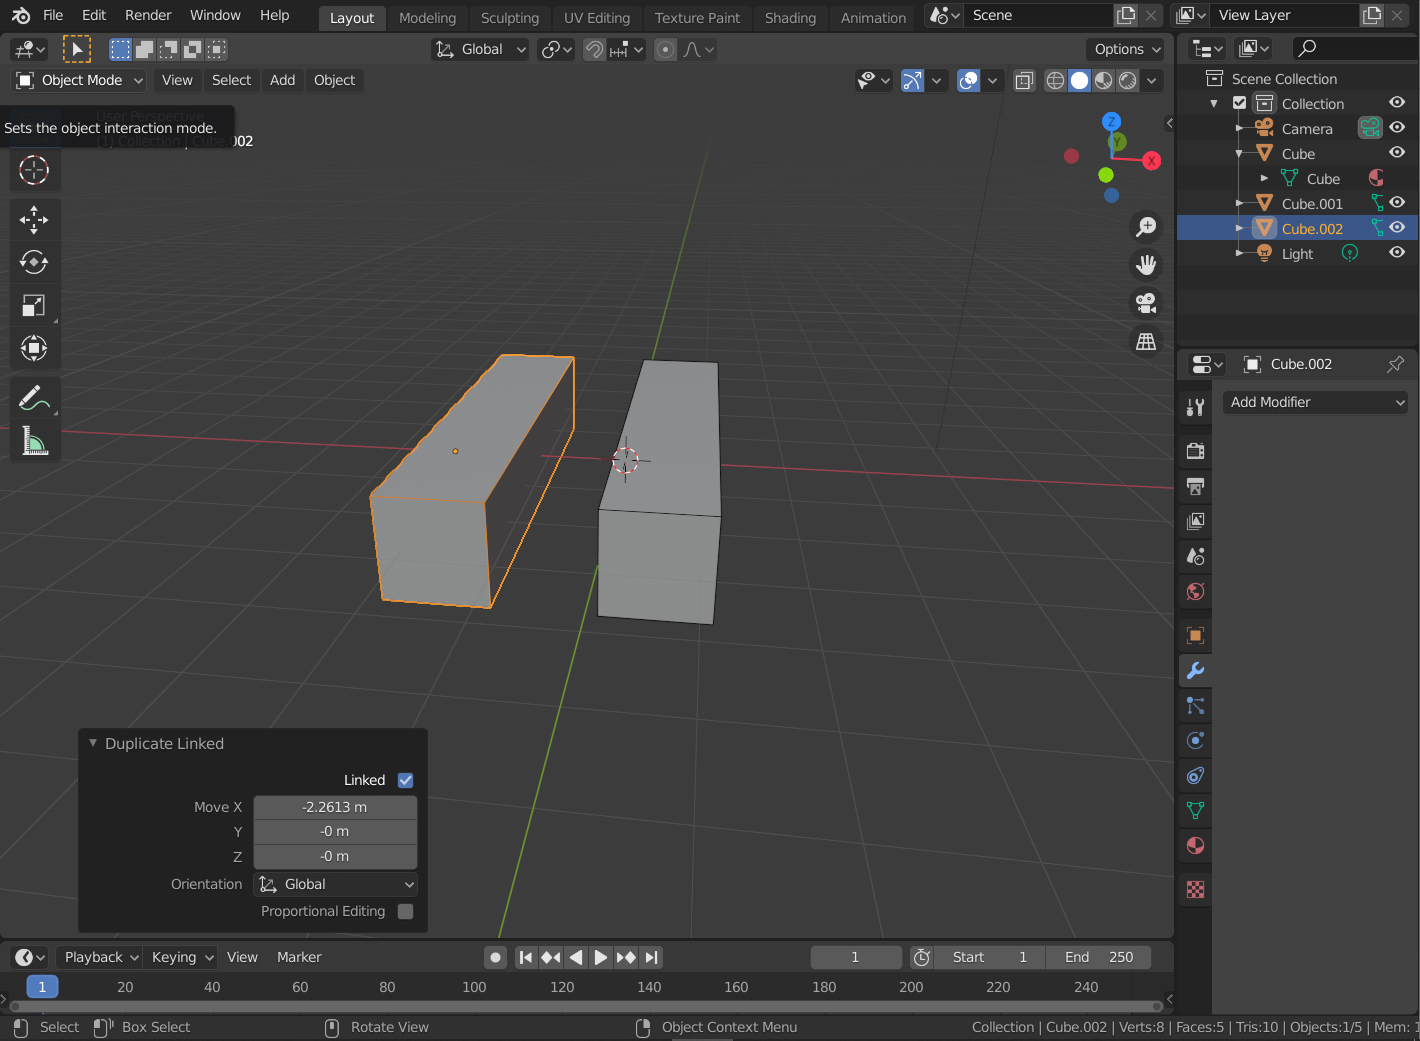Viewport: 1420px width, 1041px height.
Task: Select Light in the outliner
Action: (1297, 254)
